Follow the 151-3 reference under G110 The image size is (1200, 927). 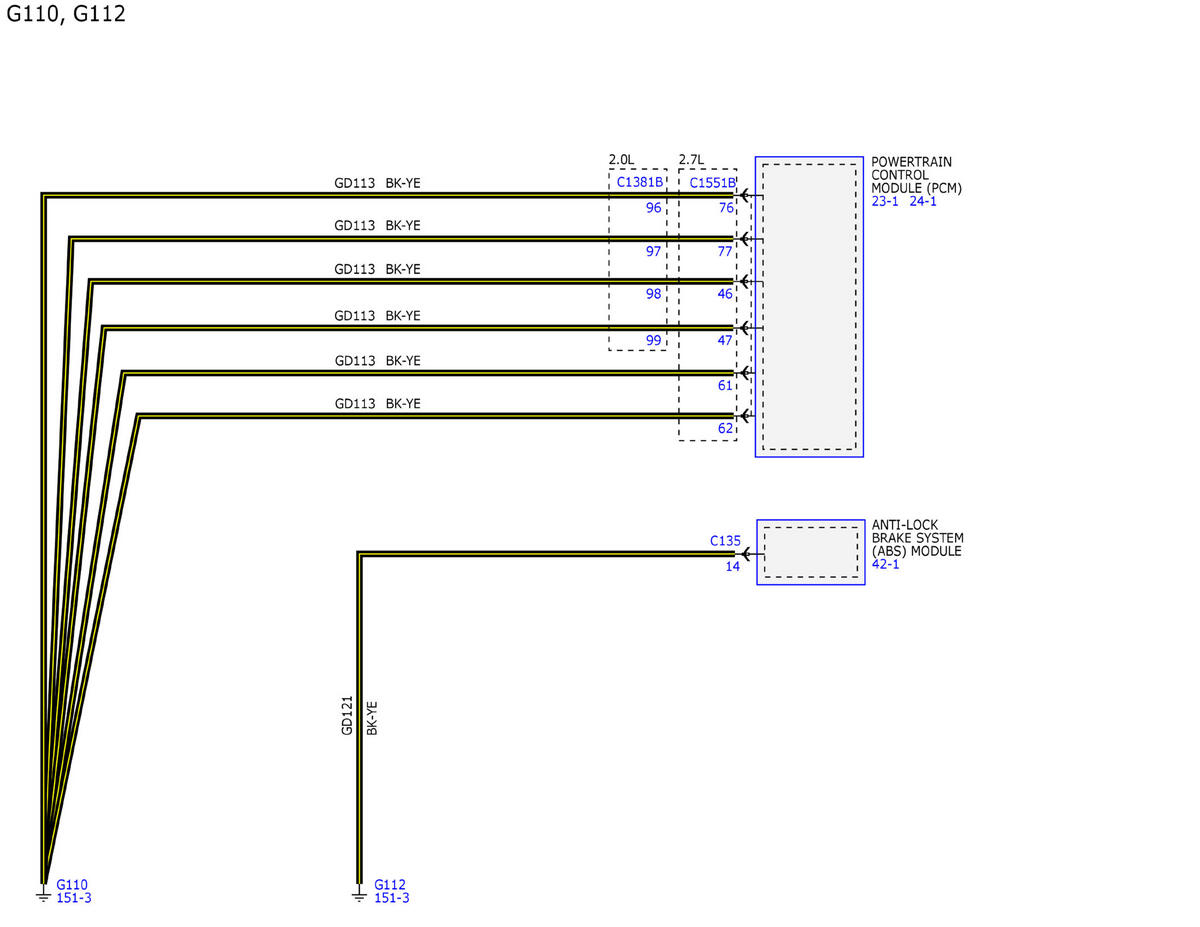pos(74,898)
